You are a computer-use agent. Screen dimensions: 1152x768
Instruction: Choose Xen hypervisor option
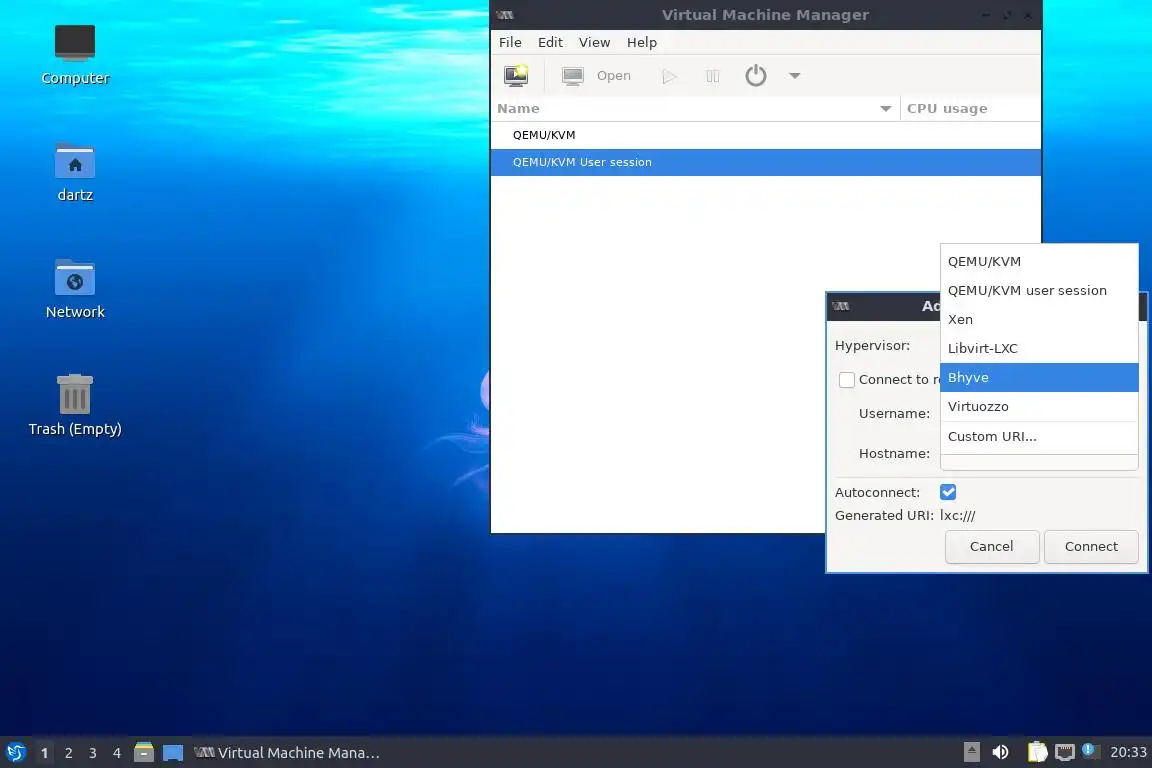click(x=1039, y=320)
